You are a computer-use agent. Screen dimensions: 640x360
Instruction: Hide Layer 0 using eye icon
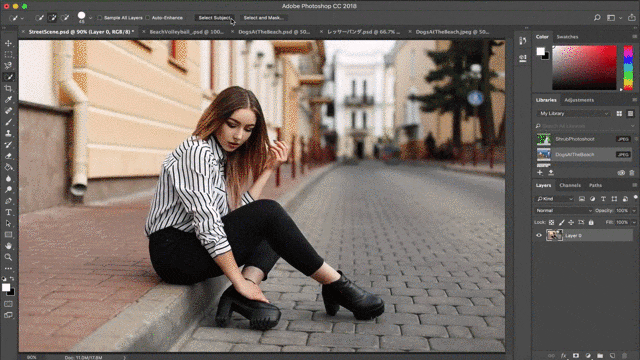point(539,236)
